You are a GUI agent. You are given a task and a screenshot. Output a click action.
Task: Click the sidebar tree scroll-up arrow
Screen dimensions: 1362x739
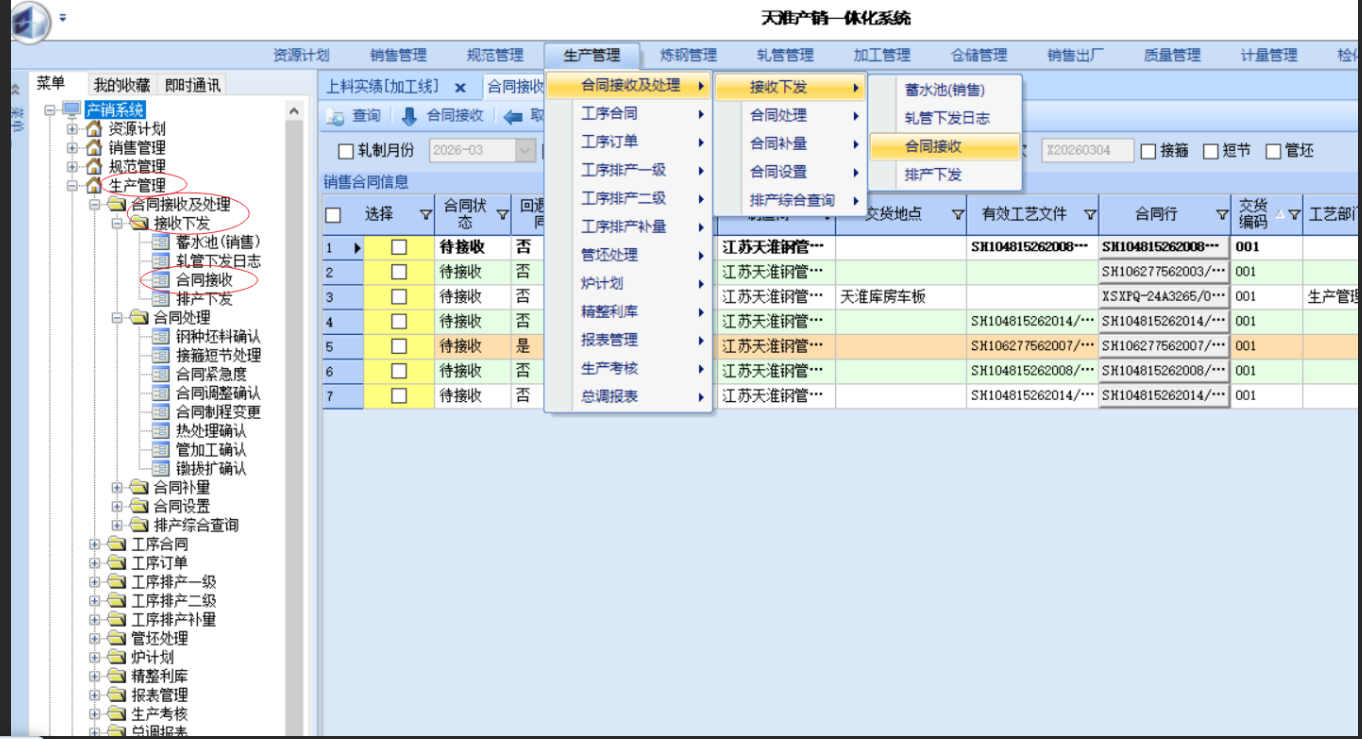click(294, 112)
